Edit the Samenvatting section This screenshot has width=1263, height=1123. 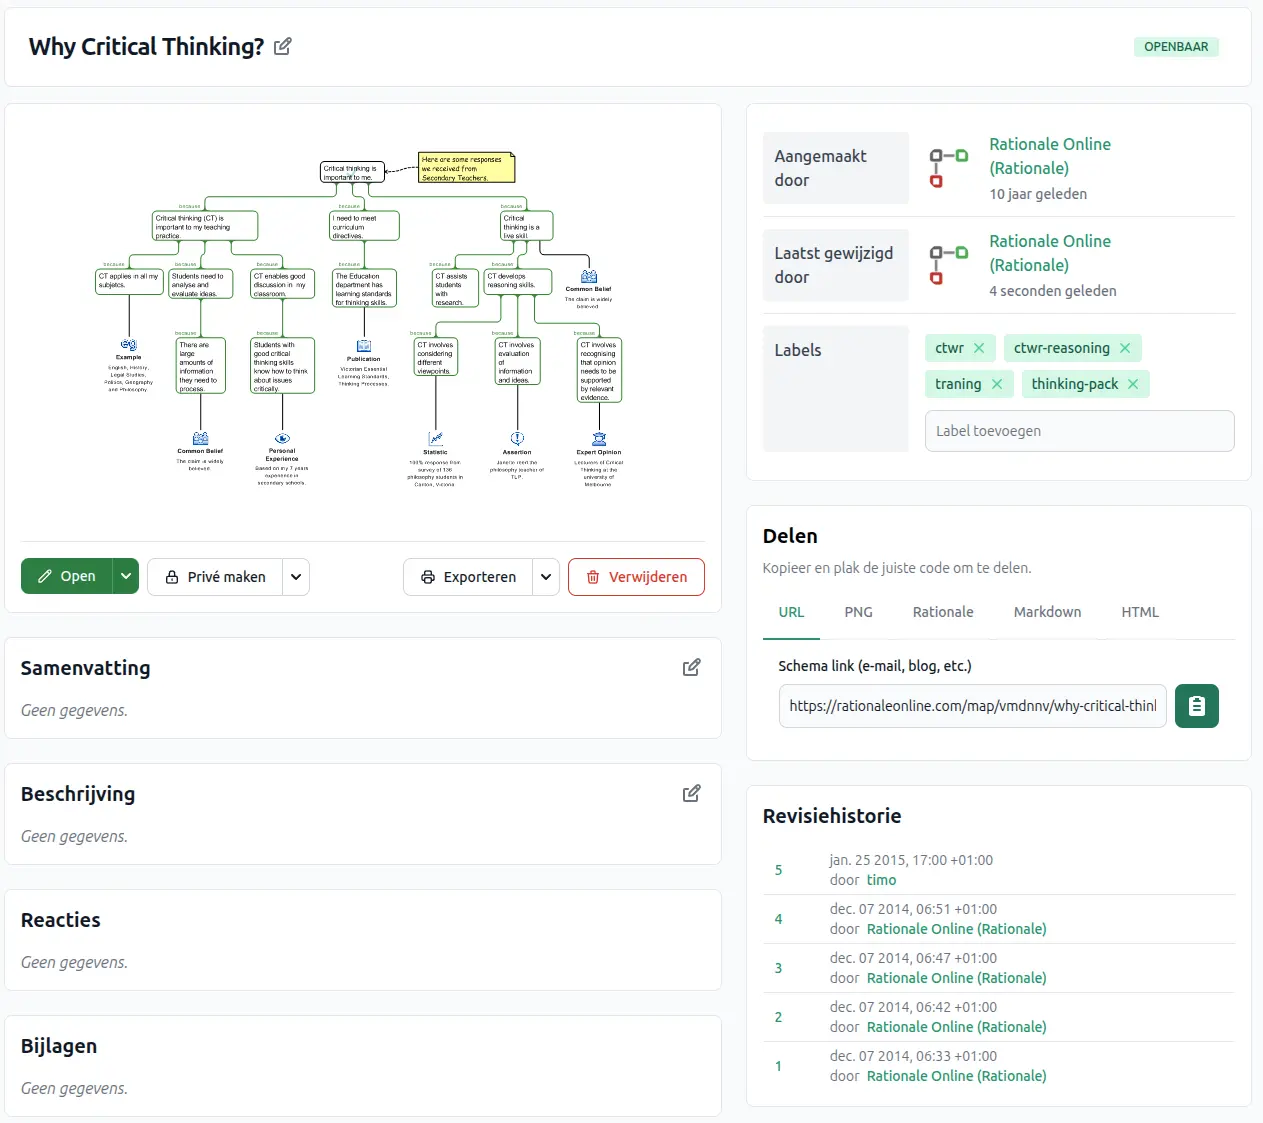coord(691,668)
